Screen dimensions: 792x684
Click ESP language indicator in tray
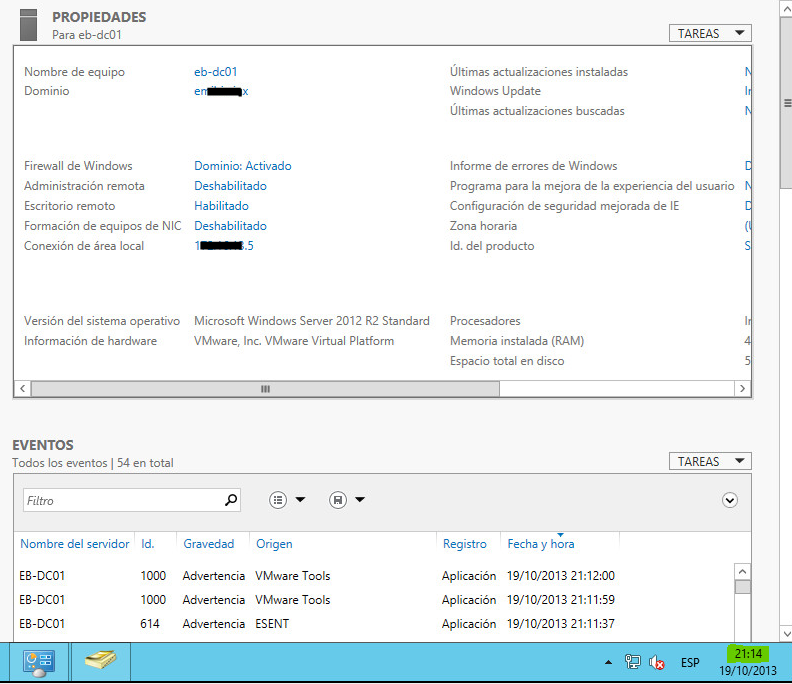point(690,662)
